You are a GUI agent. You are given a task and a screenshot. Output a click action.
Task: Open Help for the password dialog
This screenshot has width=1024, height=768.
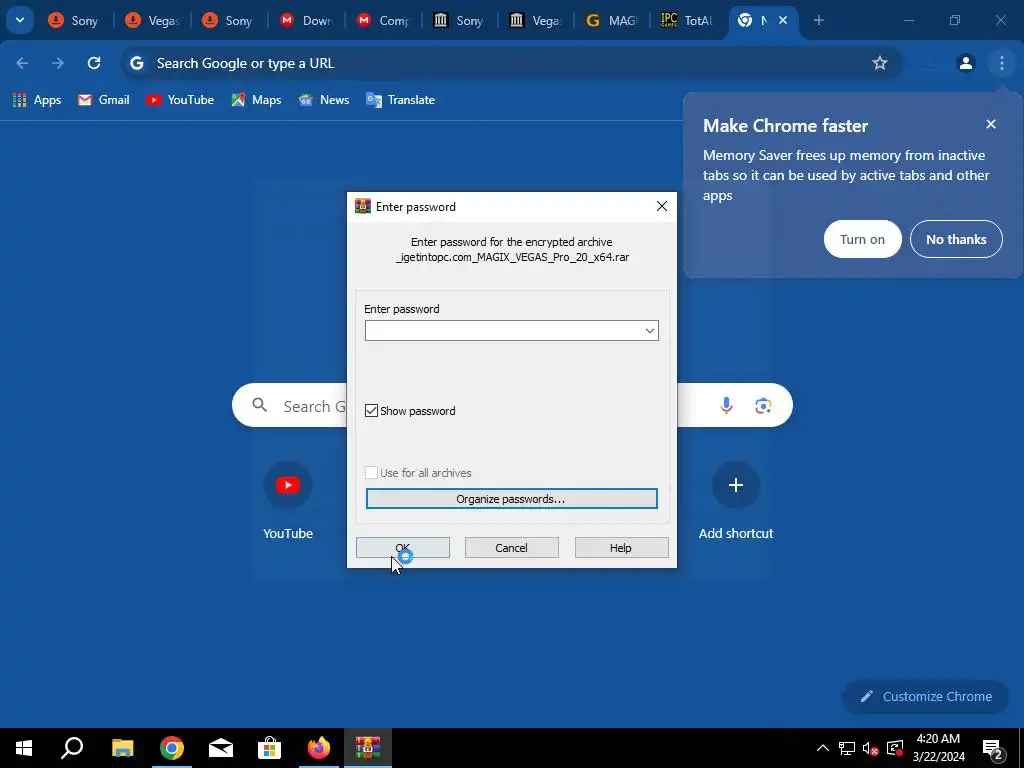pos(621,548)
